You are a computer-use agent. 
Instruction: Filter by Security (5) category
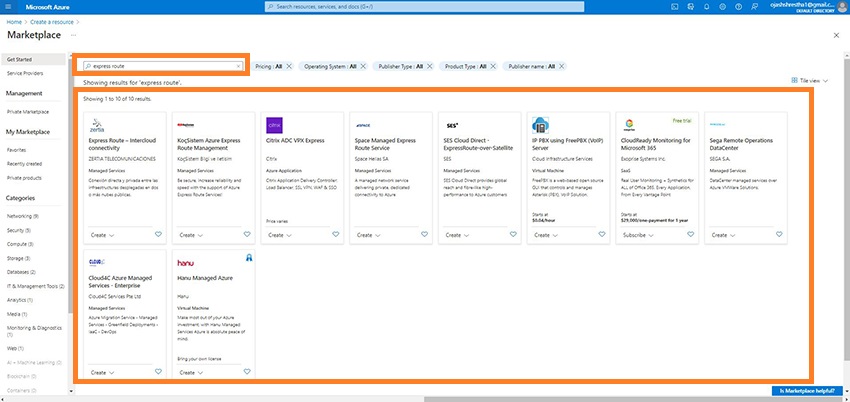[x=19, y=230]
